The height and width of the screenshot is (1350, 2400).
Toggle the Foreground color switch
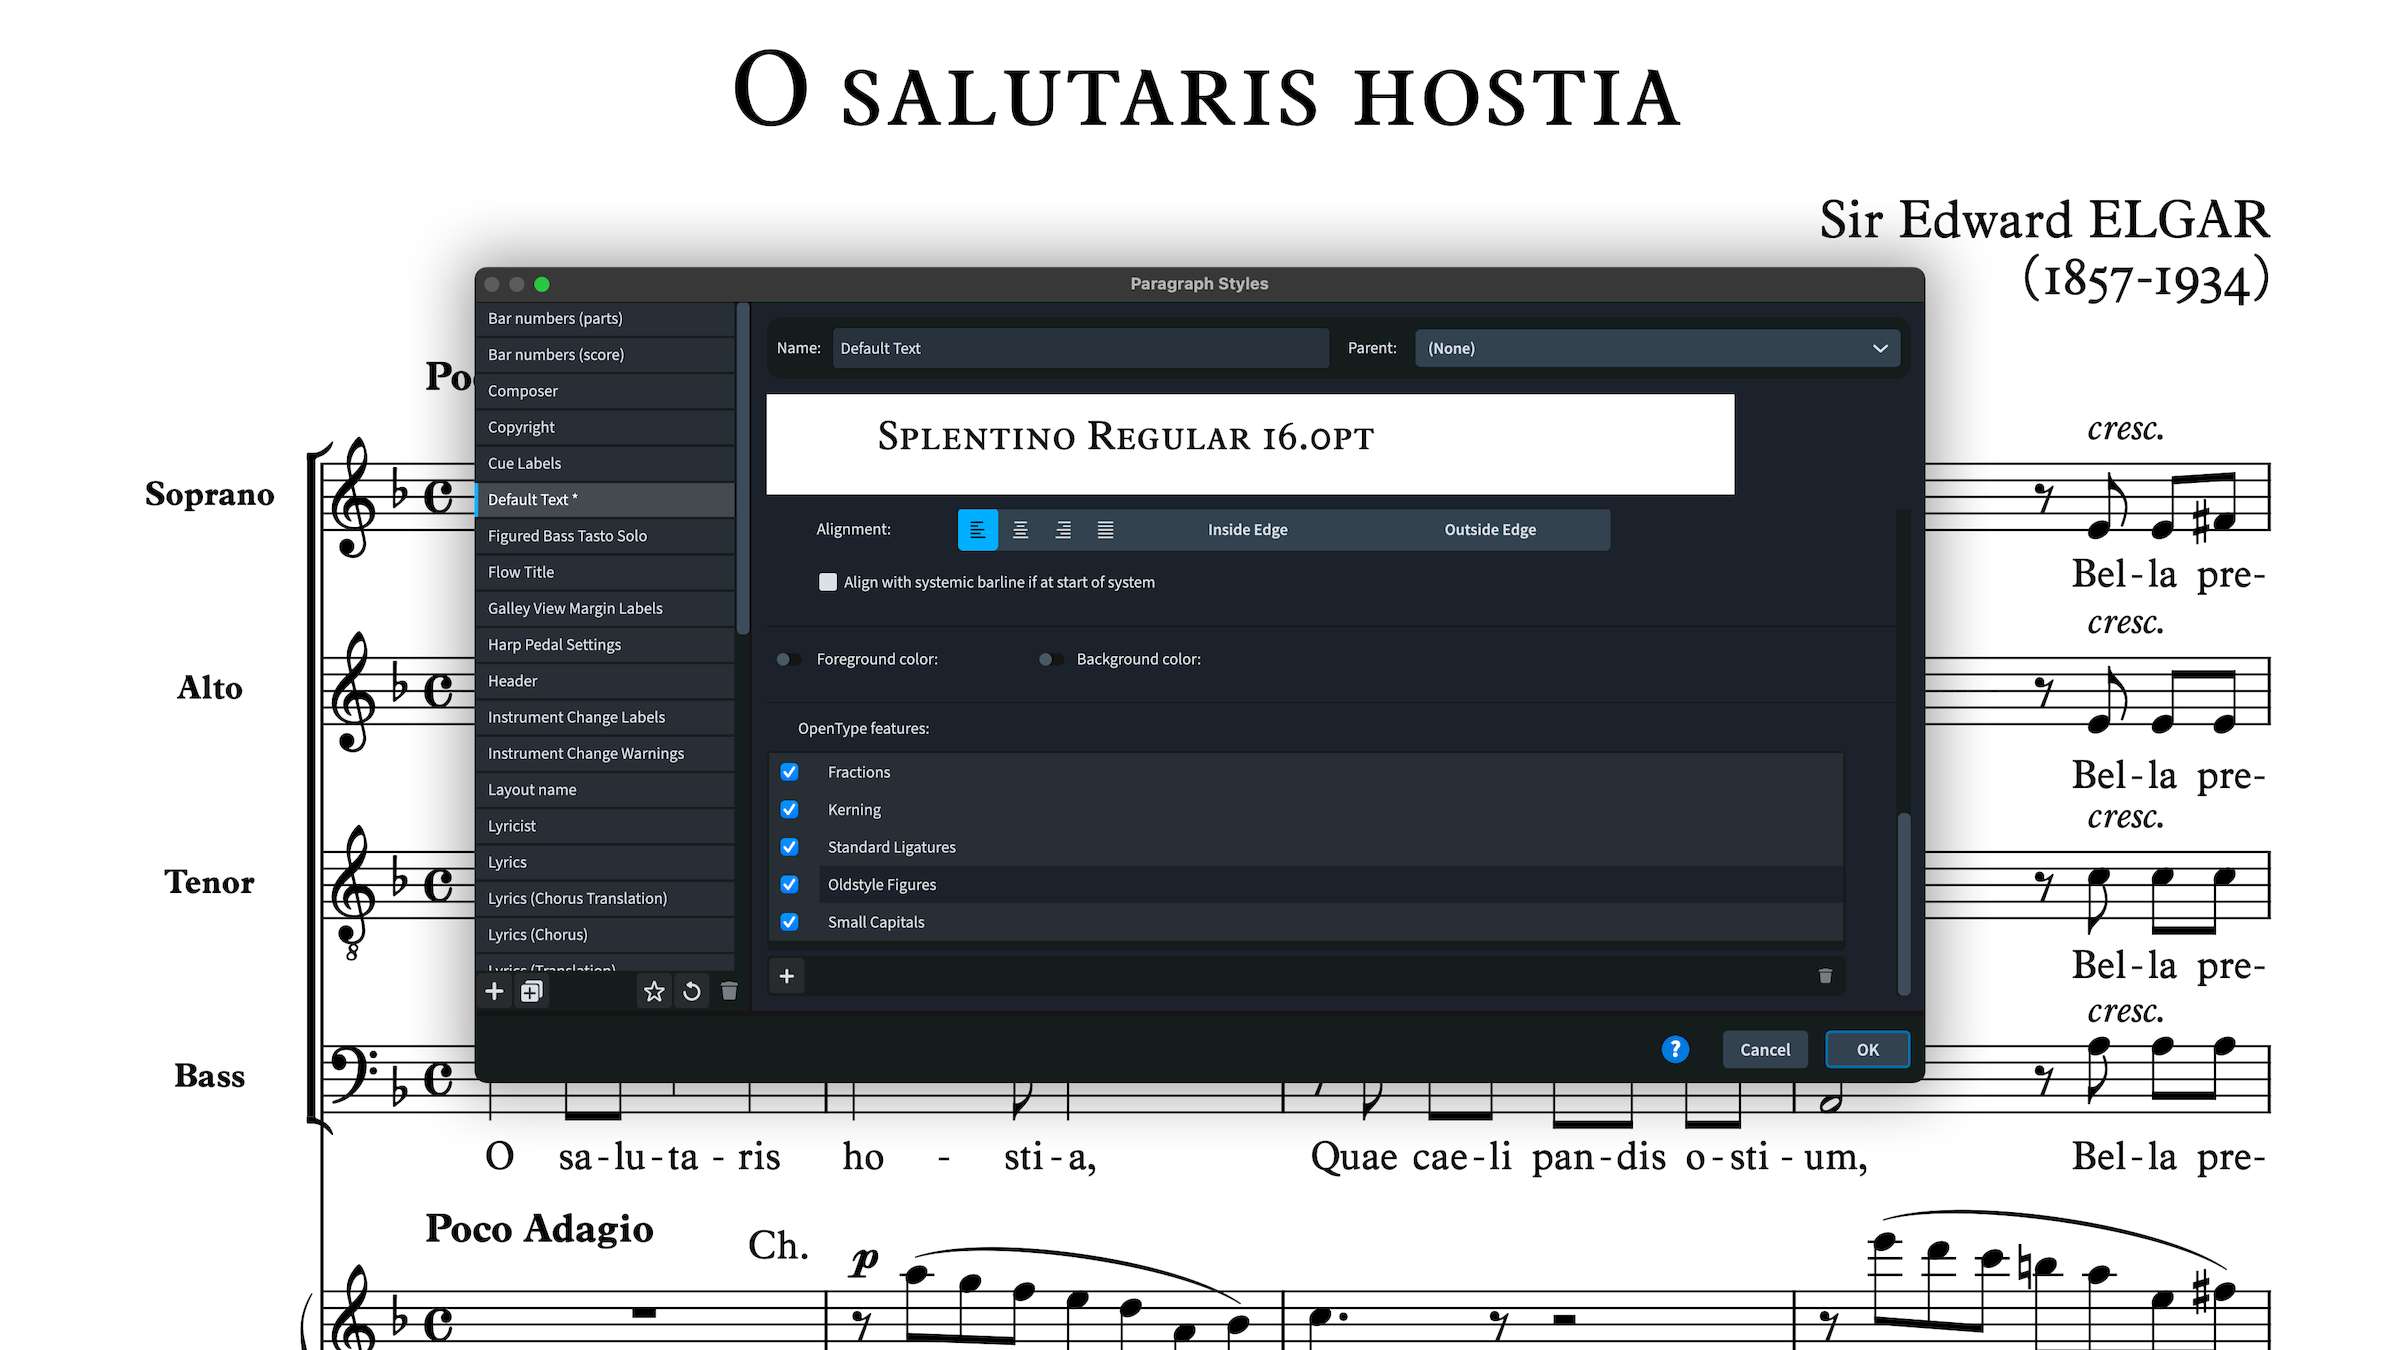[789, 659]
